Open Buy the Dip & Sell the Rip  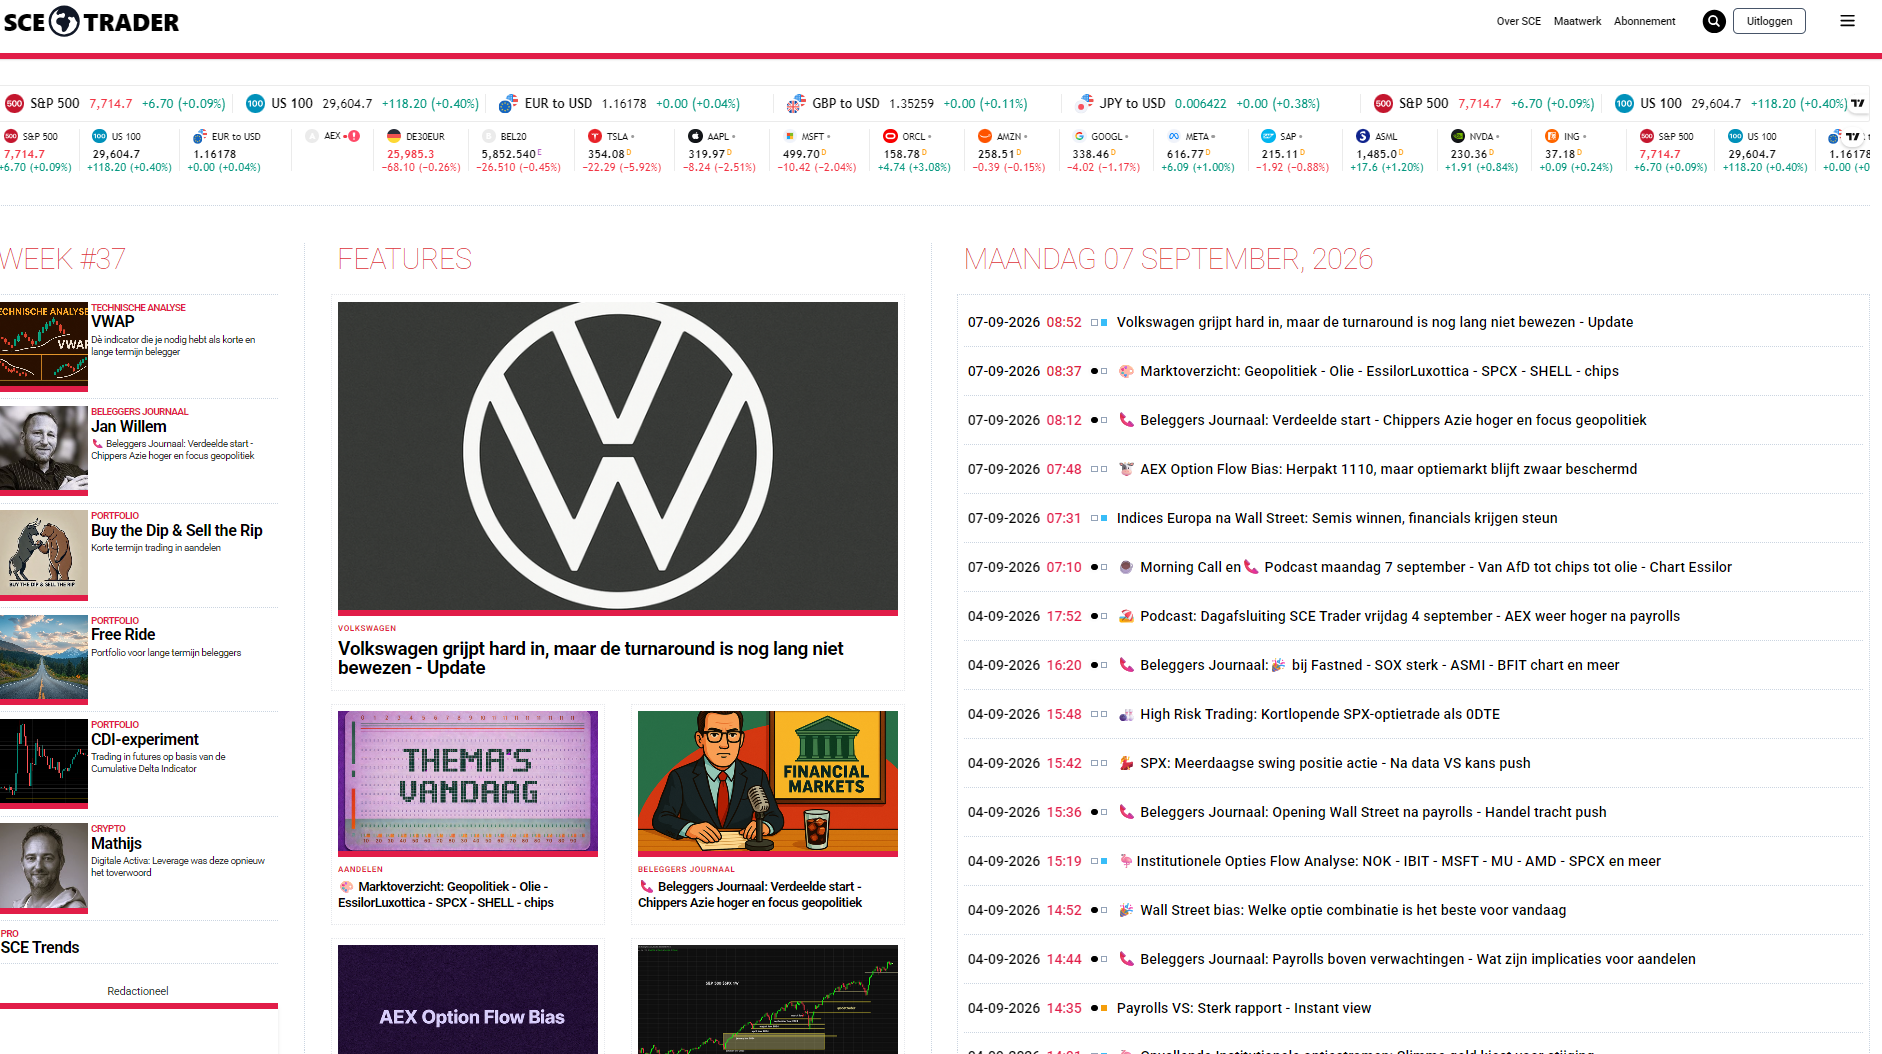point(177,531)
